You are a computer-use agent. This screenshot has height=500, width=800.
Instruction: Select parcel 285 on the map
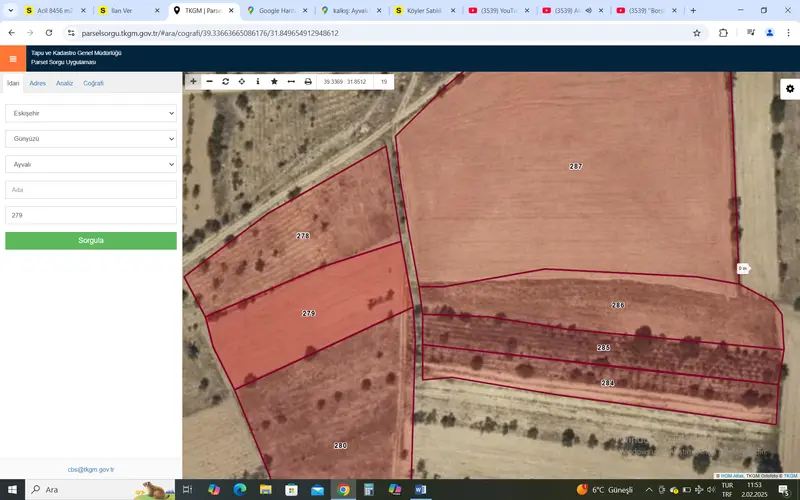tap(604, 347)
